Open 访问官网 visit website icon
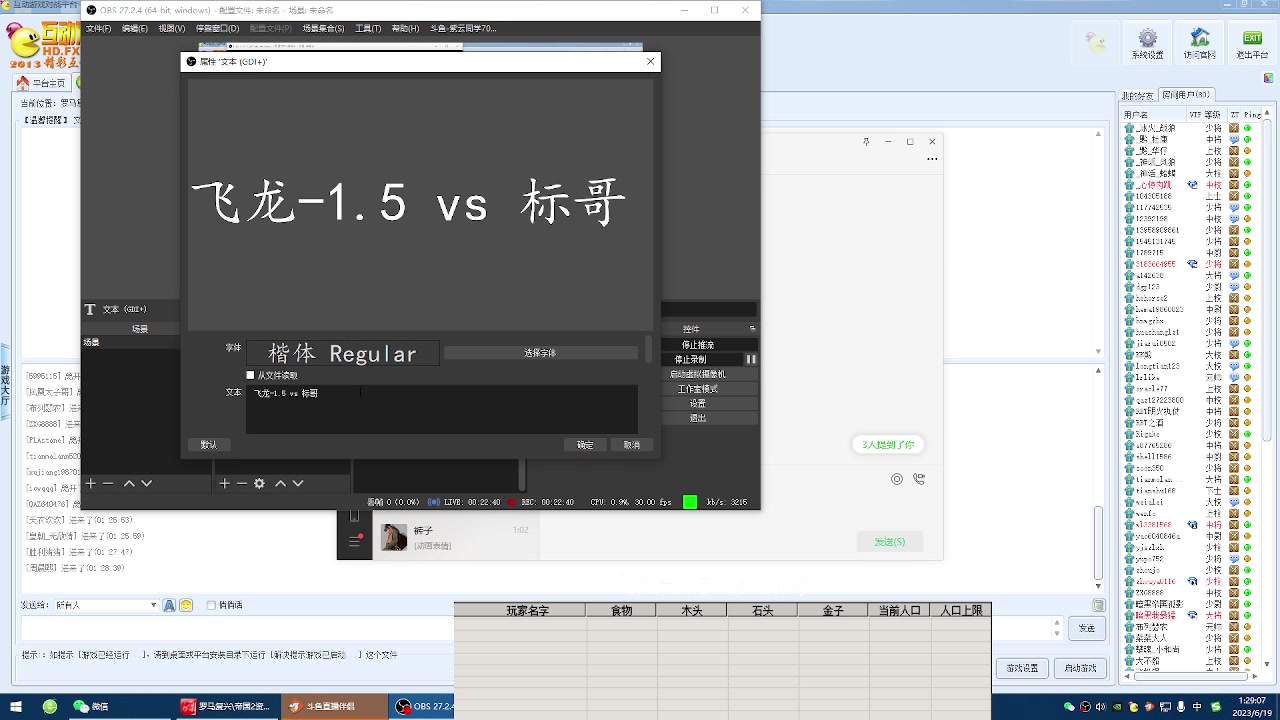The height and width of the screenshot is (720, 1280). coord(1200,44)
